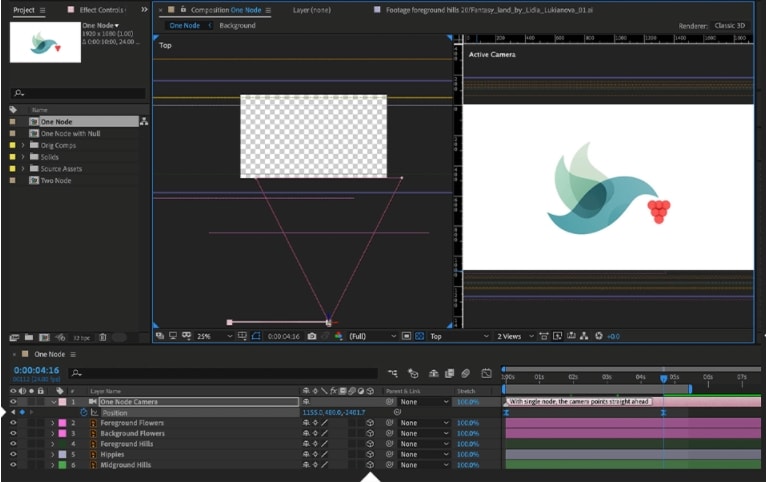This screenshot has width=766, height=482.
Task: Click the grid and guide options icon
Action: click(242, 336)
